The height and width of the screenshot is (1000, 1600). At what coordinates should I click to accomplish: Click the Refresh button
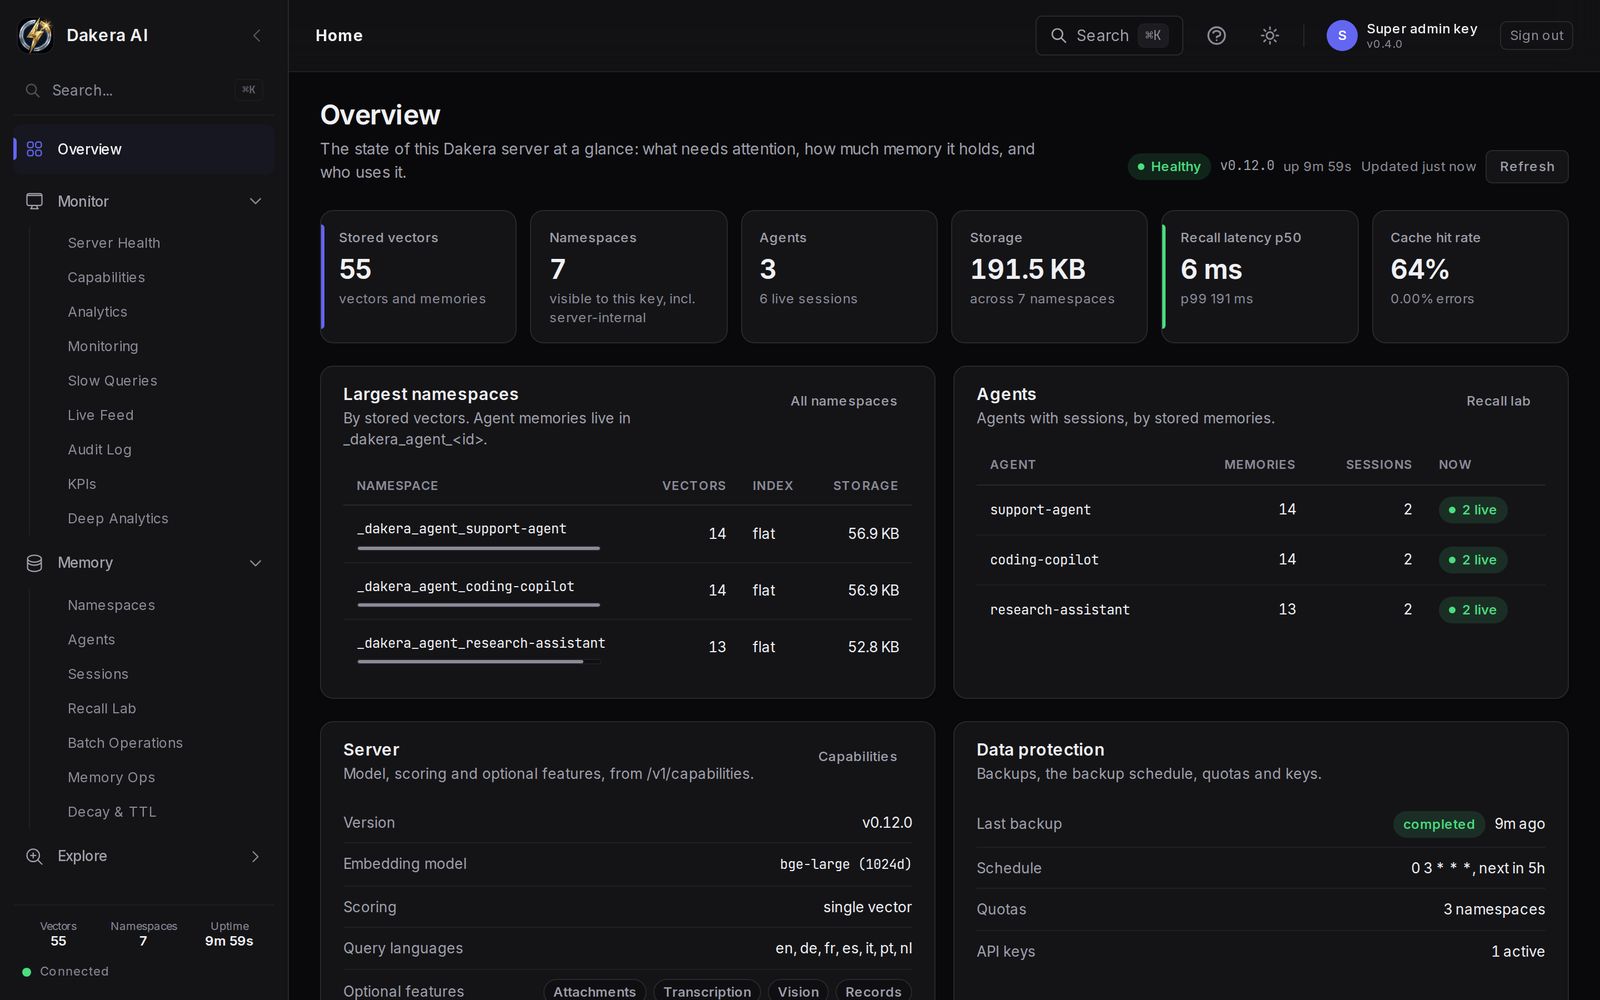coord(1527,167)
